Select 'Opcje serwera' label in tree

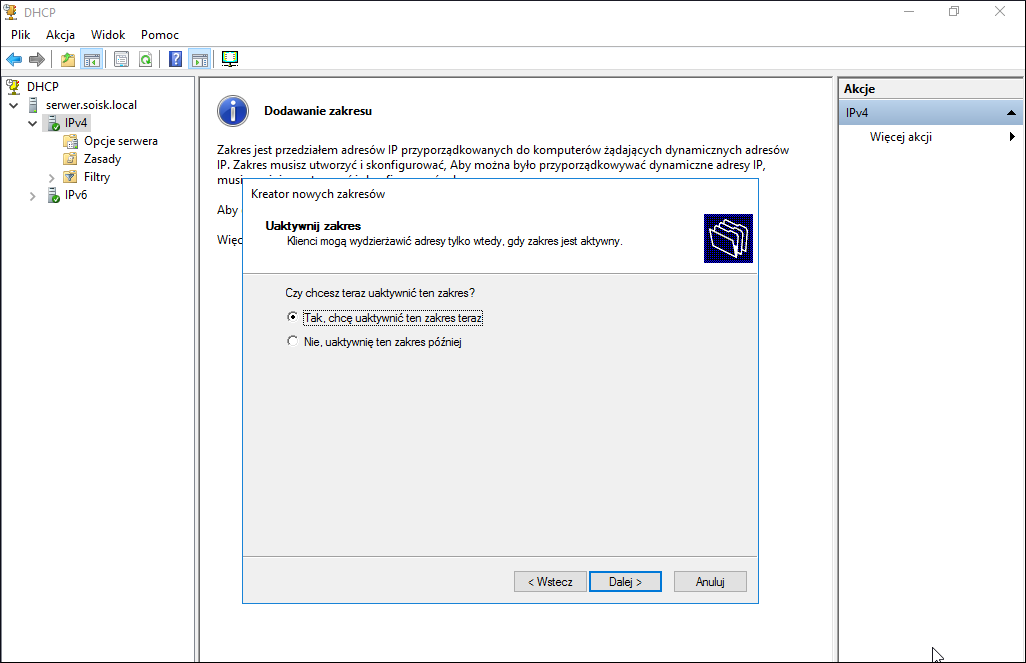121,141
